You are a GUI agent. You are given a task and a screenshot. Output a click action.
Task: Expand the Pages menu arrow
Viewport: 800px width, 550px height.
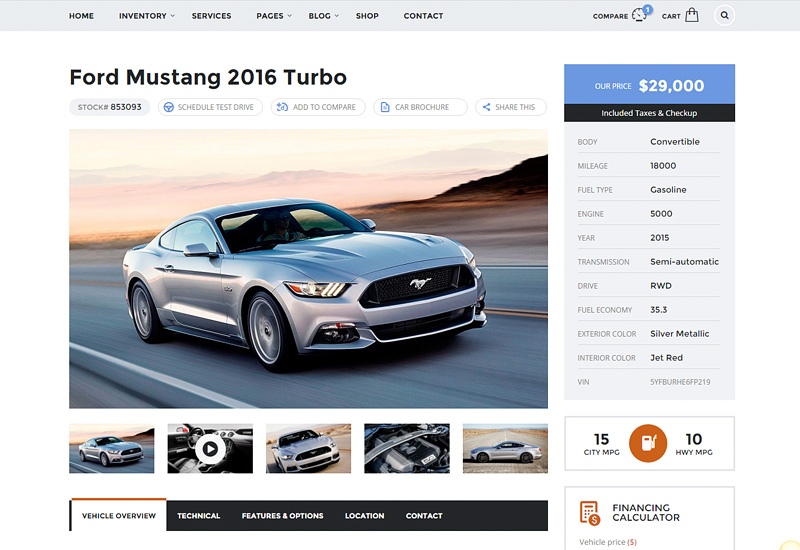[289, 16]
